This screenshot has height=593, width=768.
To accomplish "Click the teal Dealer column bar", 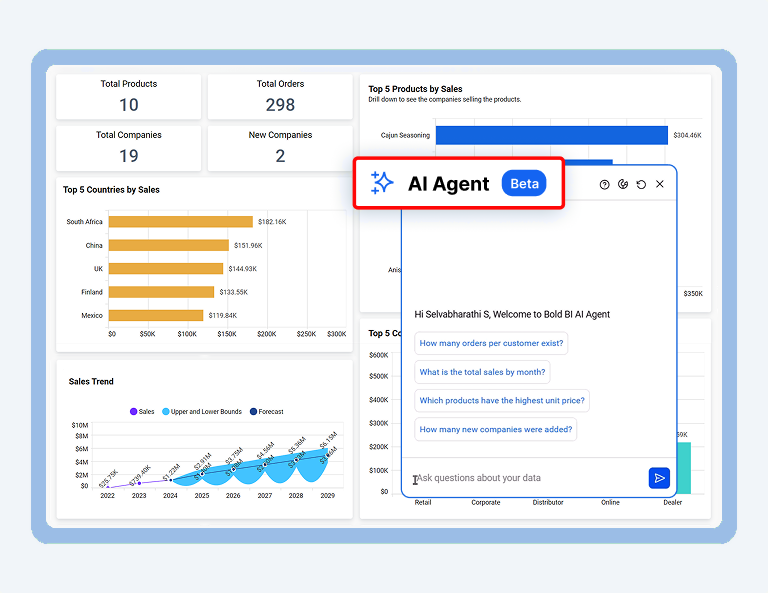I will click(684, 468).
